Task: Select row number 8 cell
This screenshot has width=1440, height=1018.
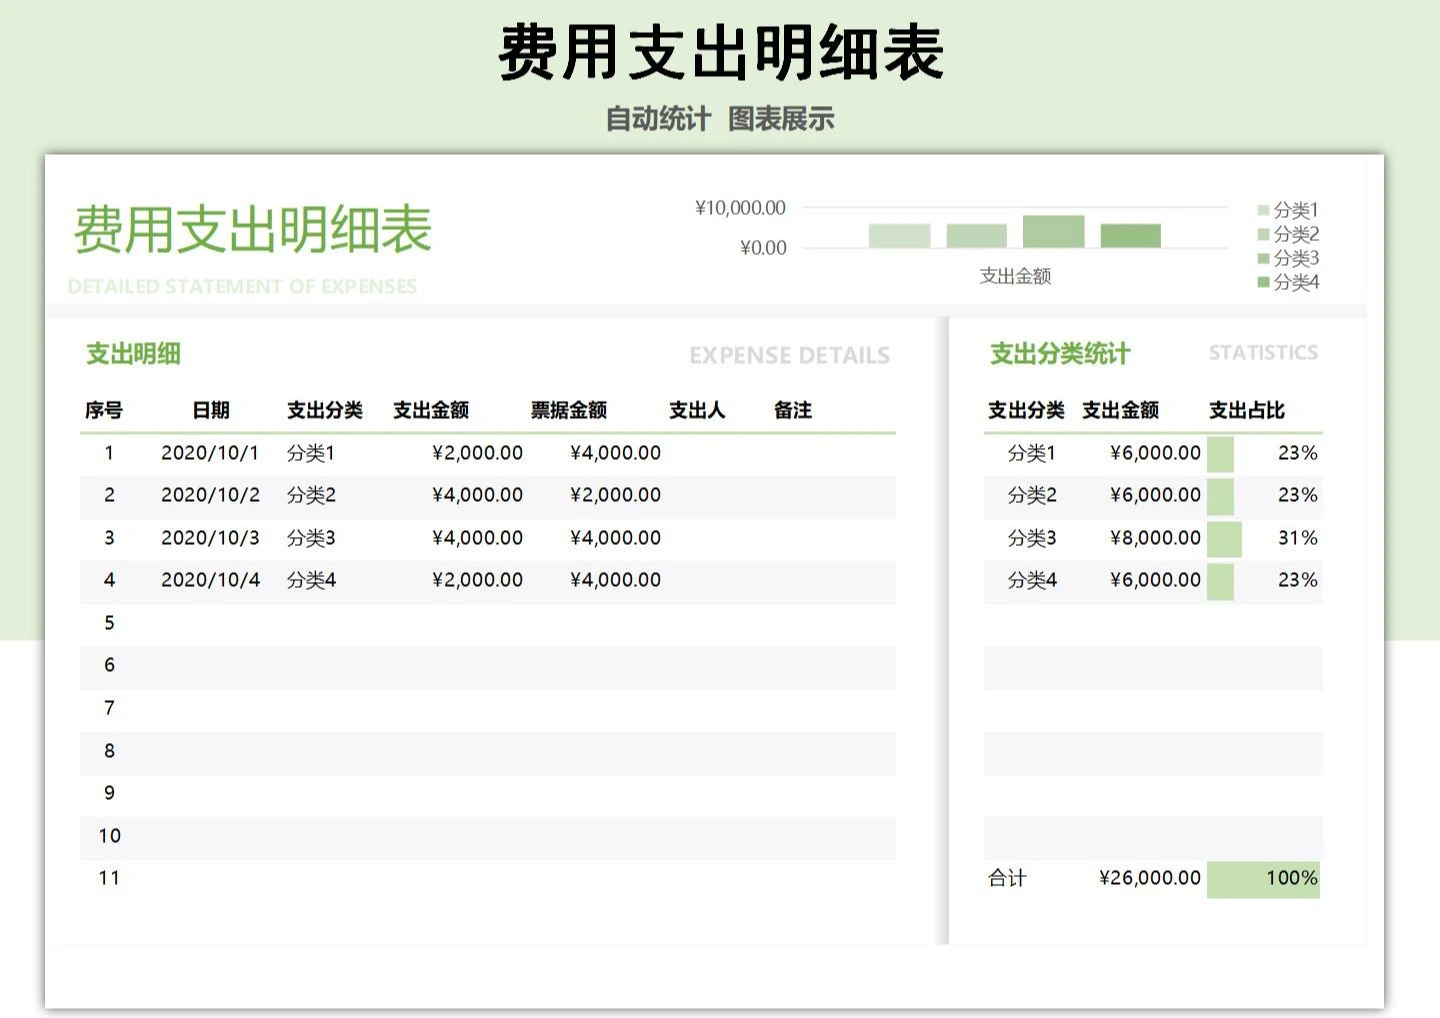Action: coord(109,751)
